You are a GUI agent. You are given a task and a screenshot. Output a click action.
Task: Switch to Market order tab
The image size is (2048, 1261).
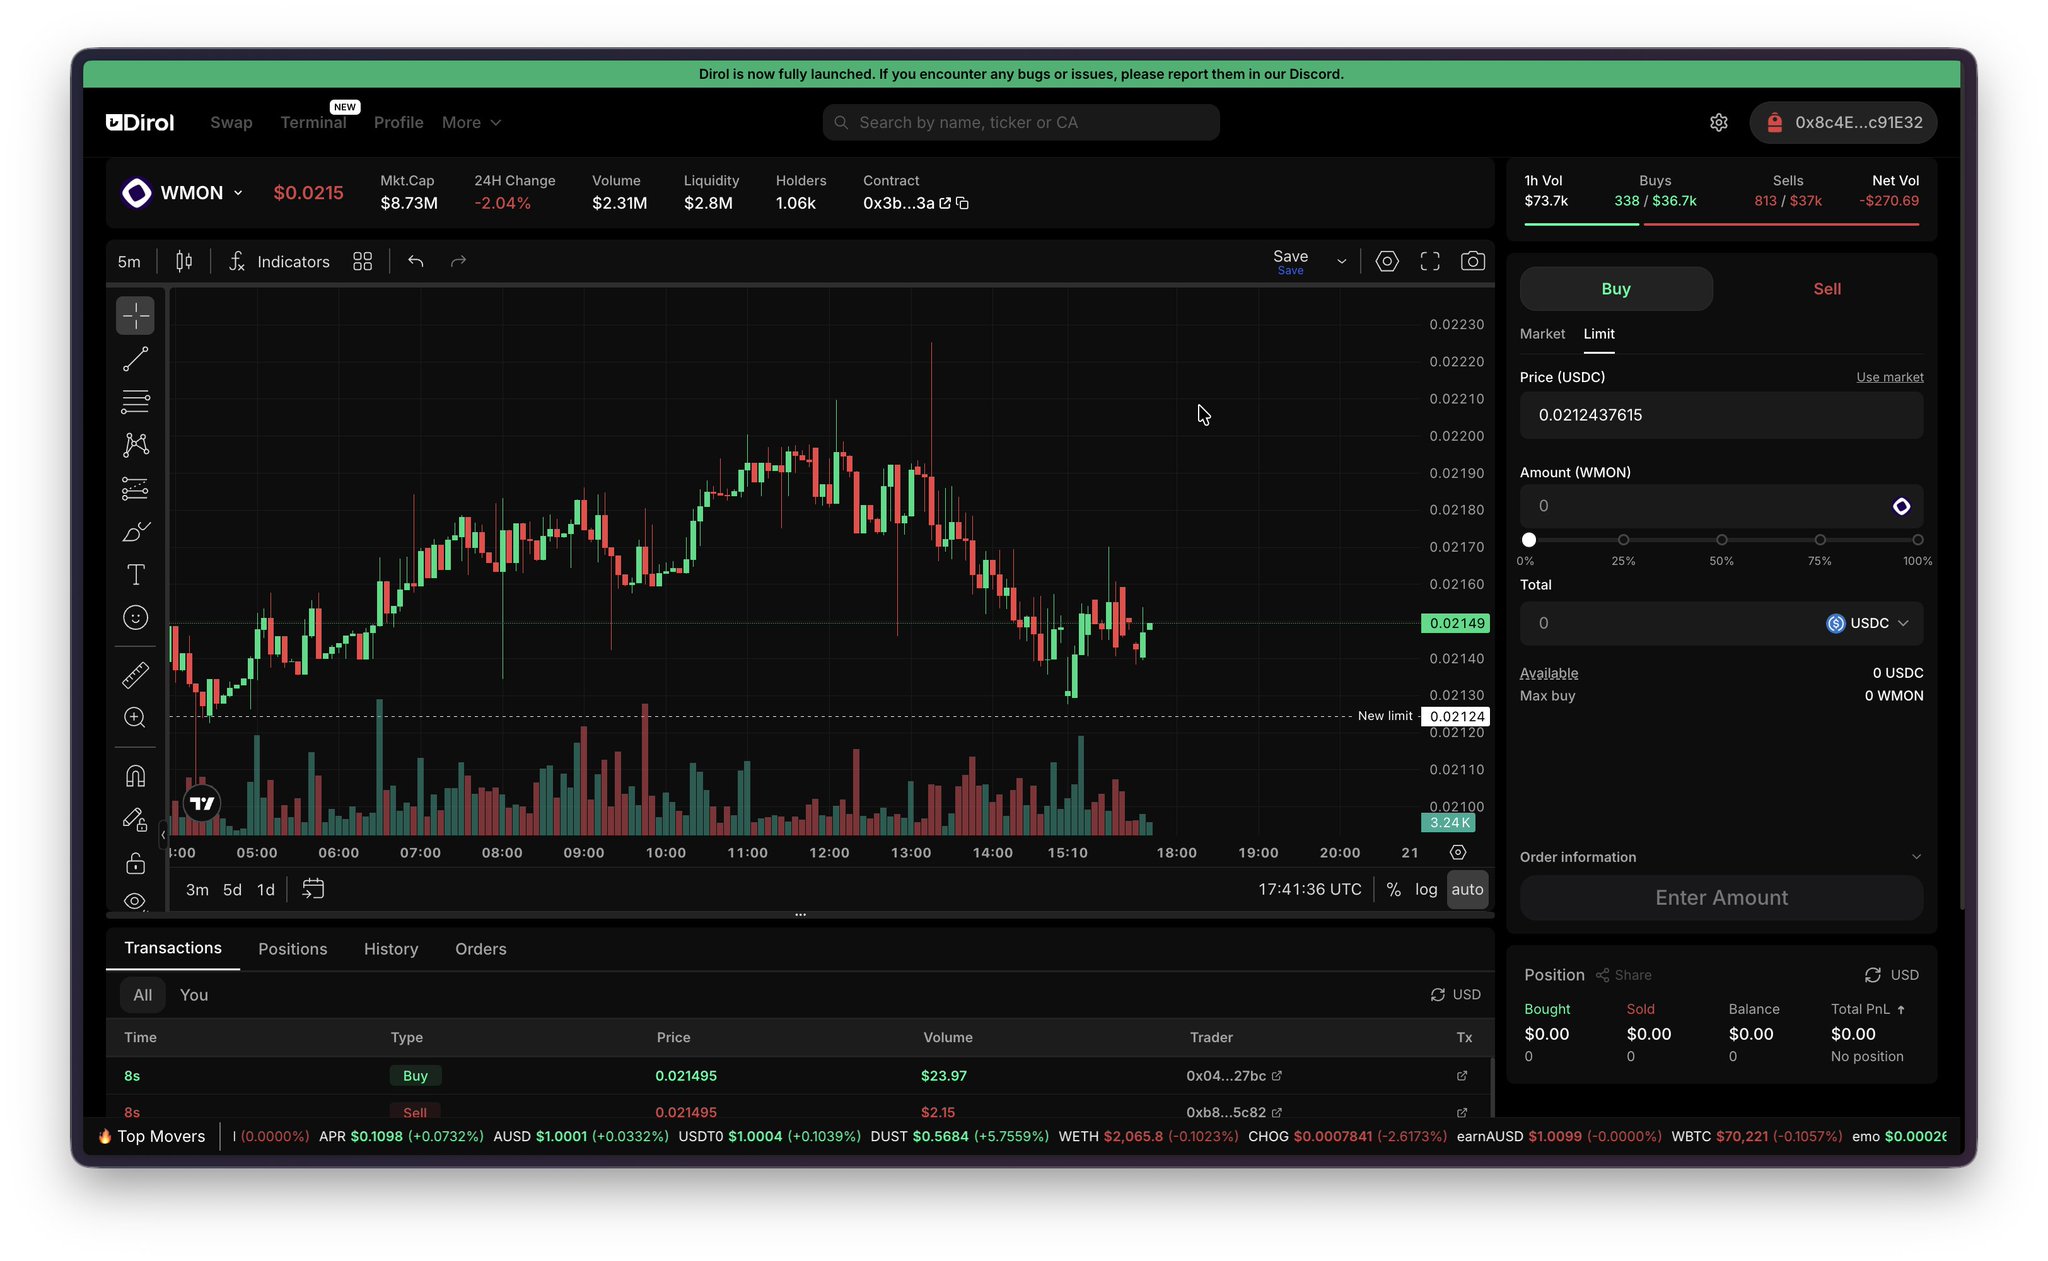point(1542,334)
